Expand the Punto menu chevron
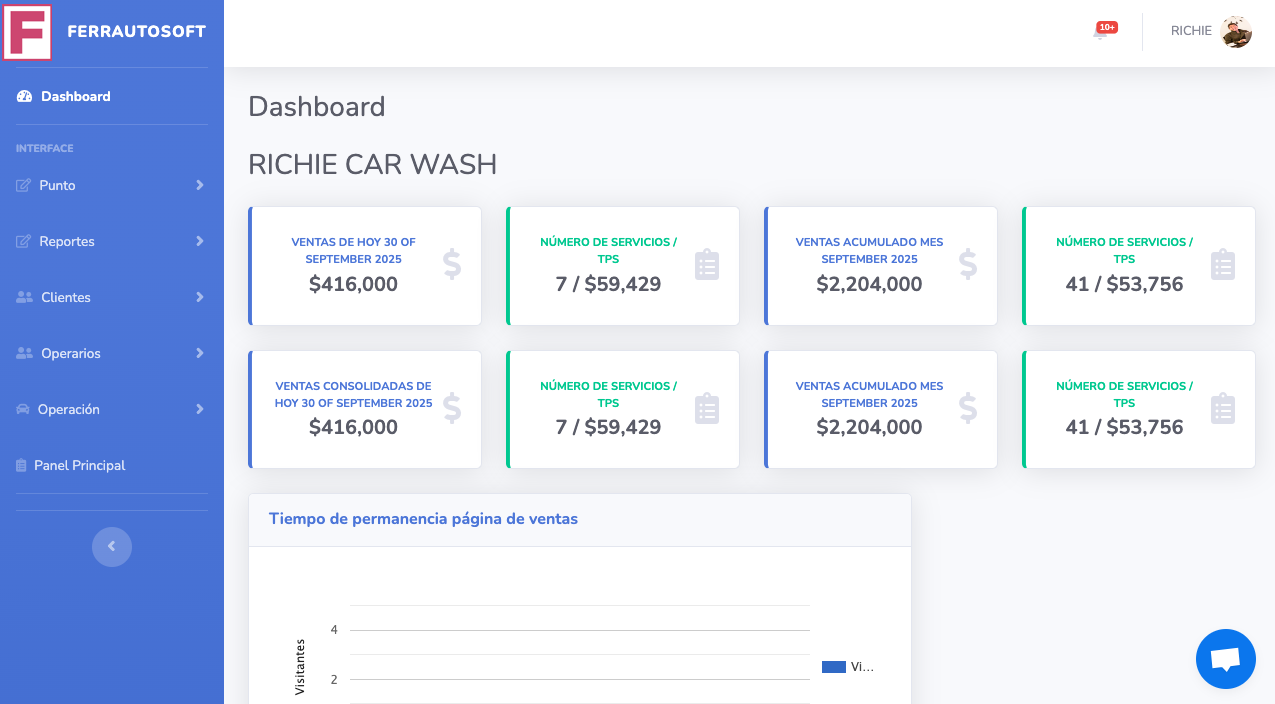The image size is (1275, 704). pos(200,186)
